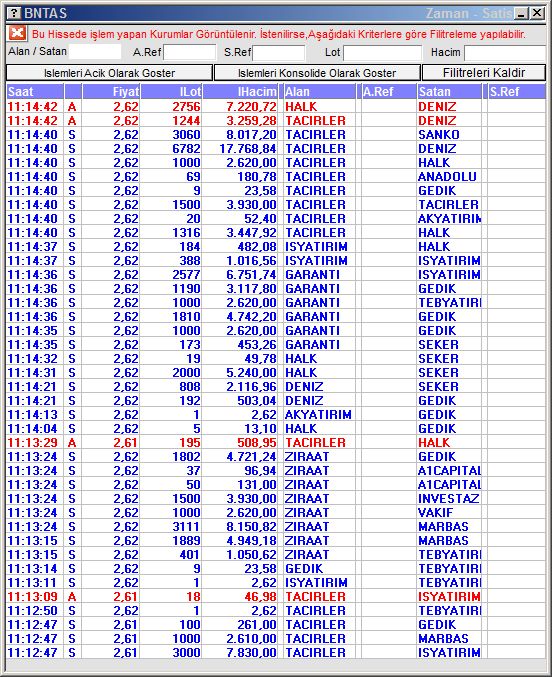
Task: Select seller AKYATIRIM cell
Action: point(449,218)
